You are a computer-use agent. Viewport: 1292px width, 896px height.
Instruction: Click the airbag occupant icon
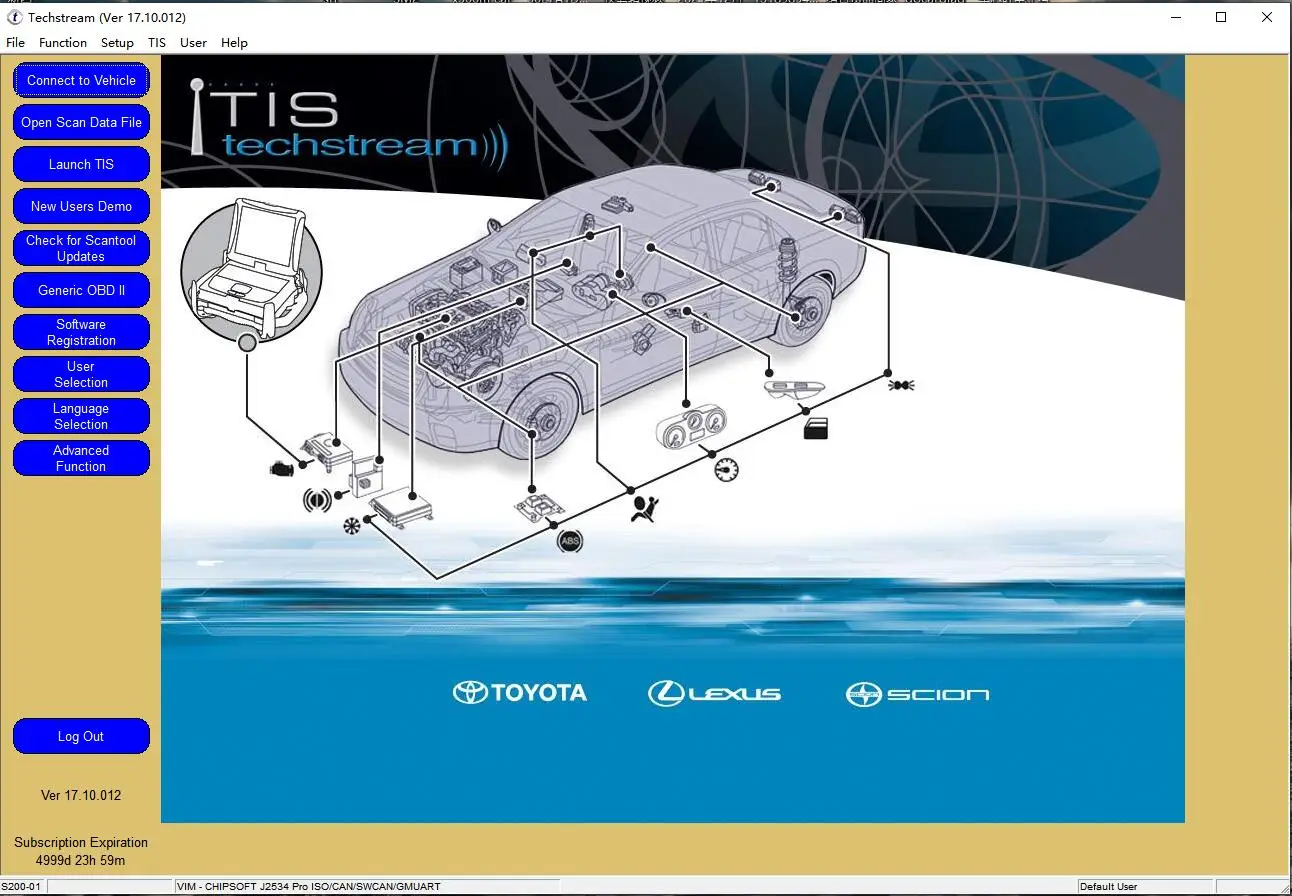[x=645, y=509]
